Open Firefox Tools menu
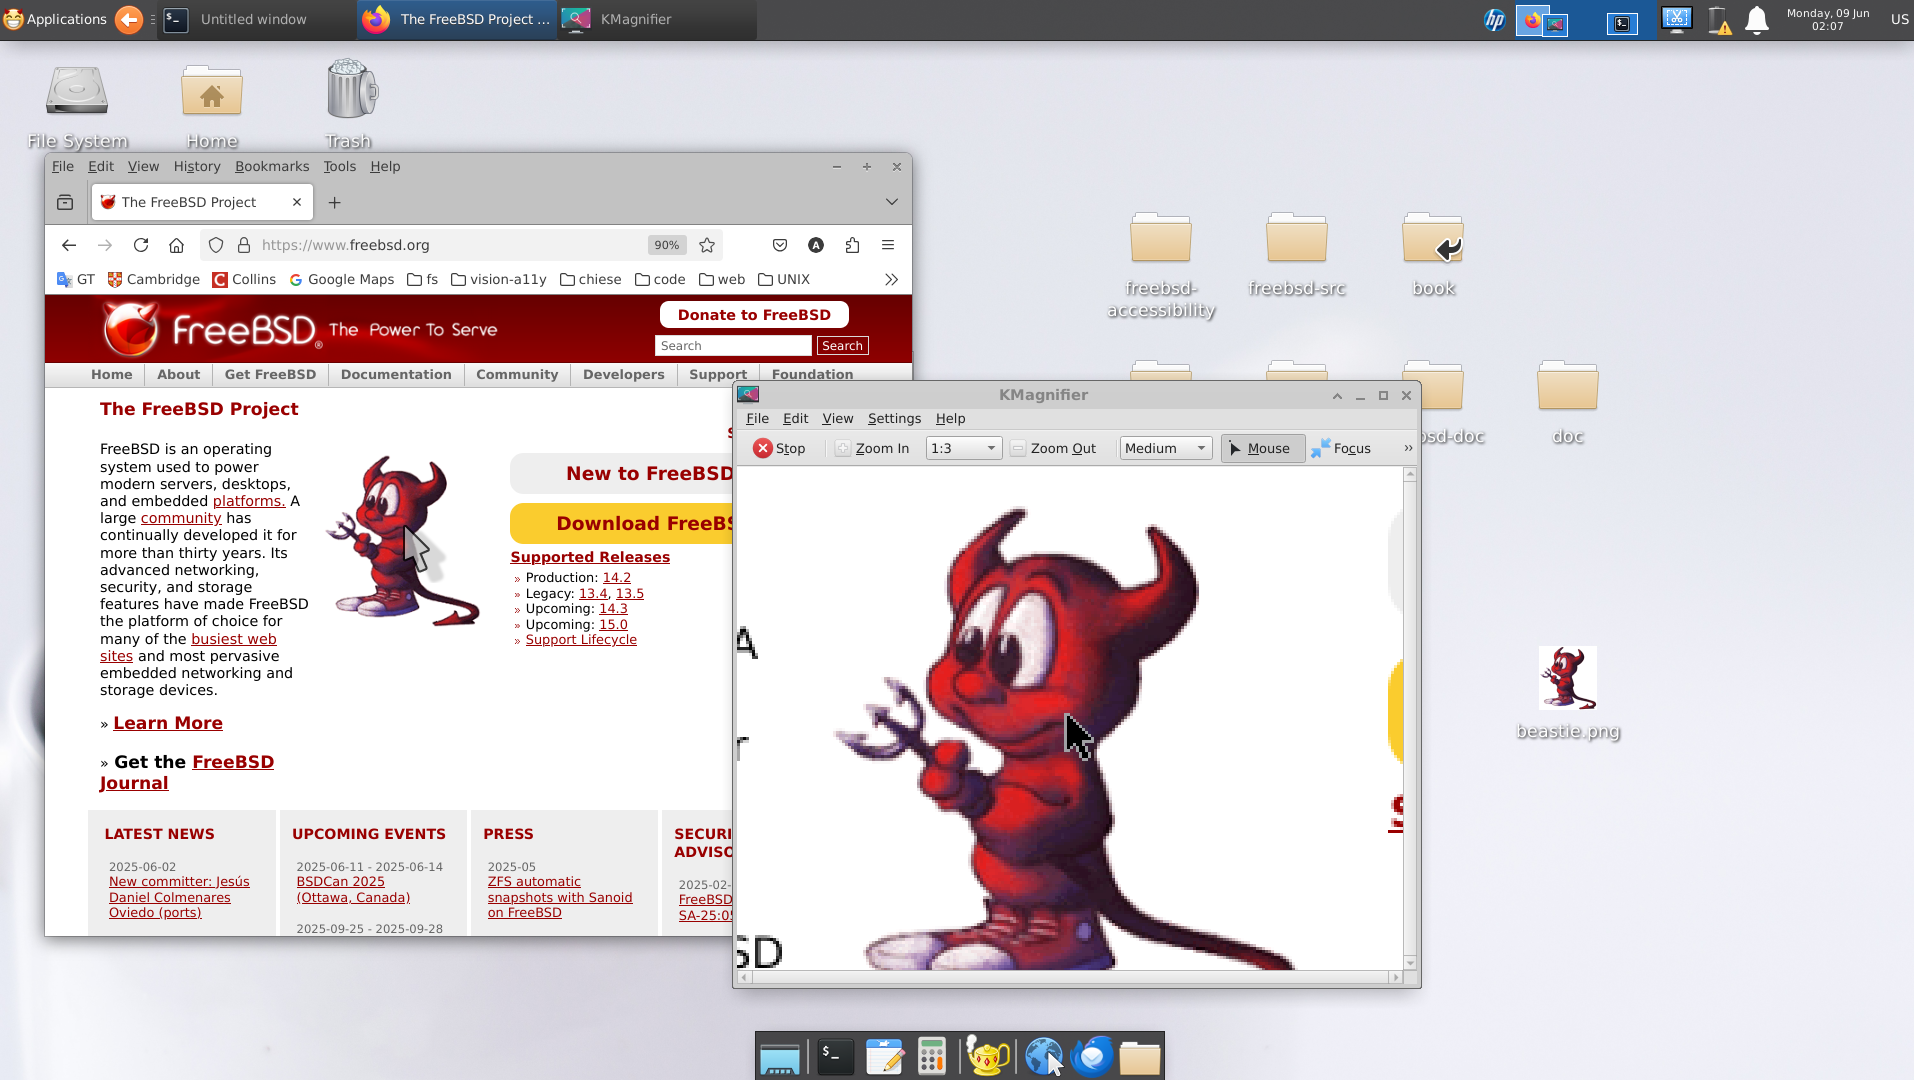The width and height of the screenshot is (1914, 1080). coord(339,166)
